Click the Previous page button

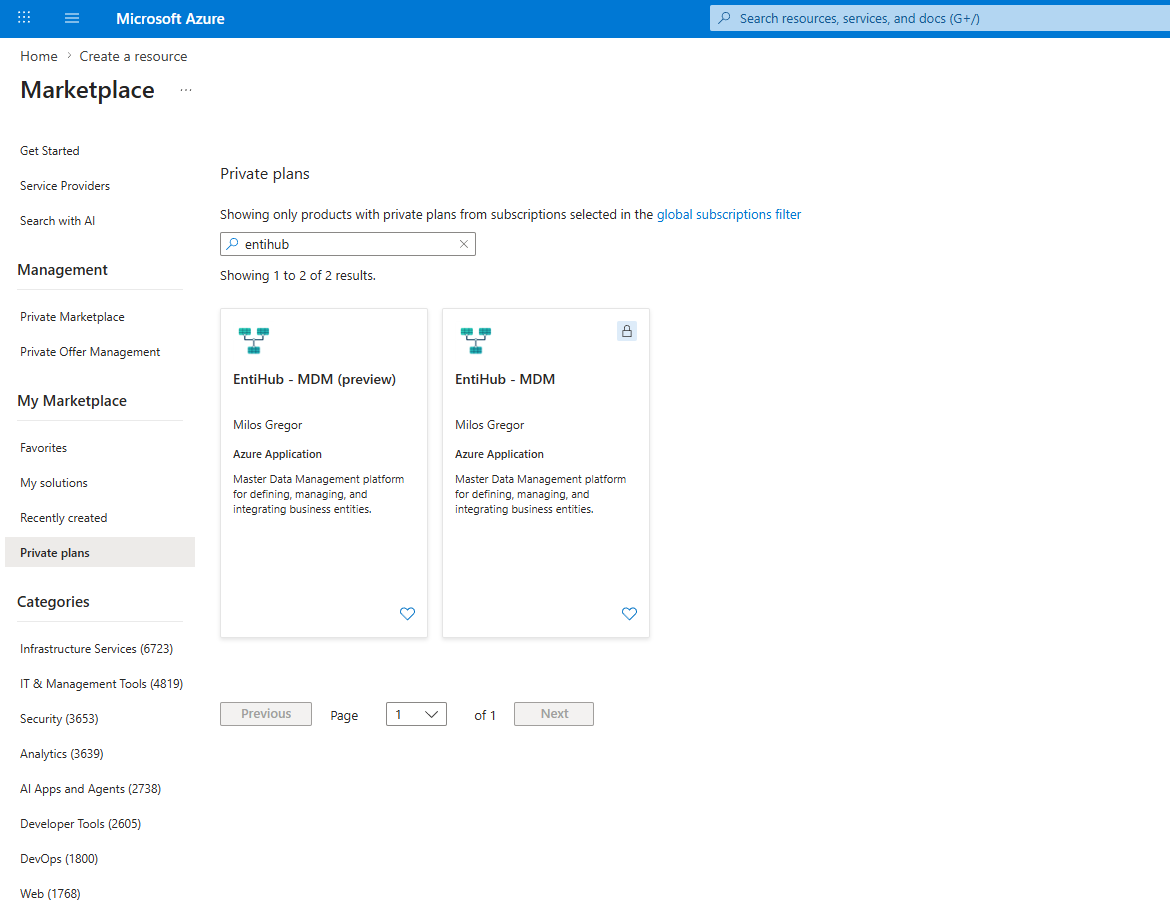(266, 714)
